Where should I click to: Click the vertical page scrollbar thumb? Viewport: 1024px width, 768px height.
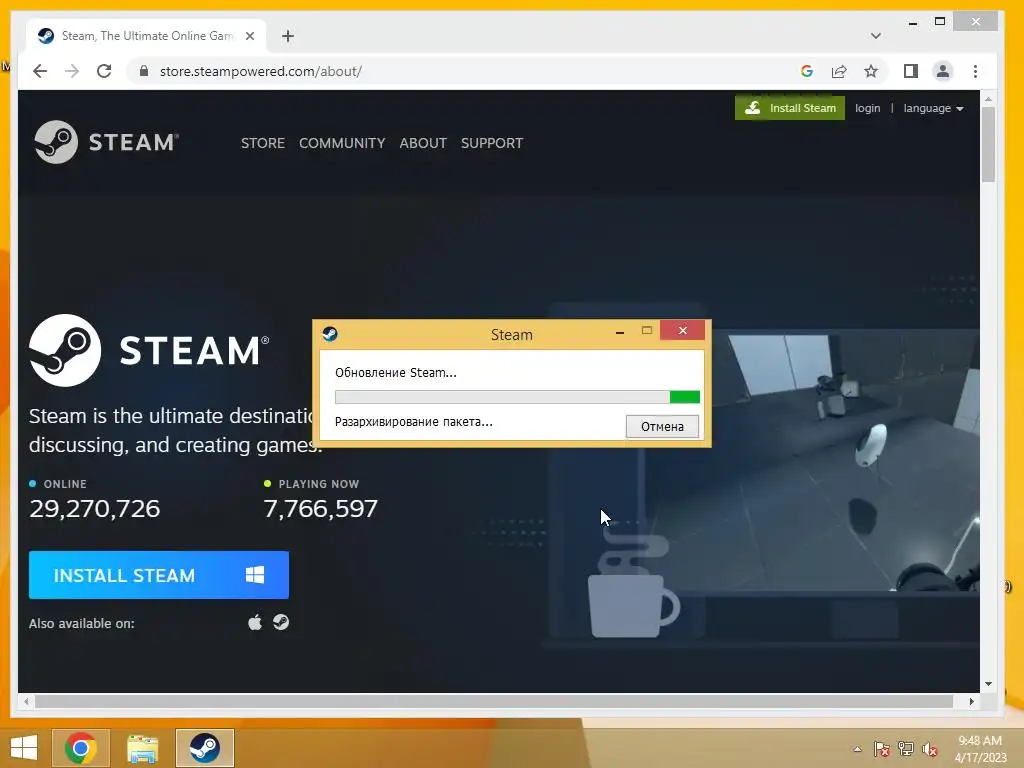point(988,144)
